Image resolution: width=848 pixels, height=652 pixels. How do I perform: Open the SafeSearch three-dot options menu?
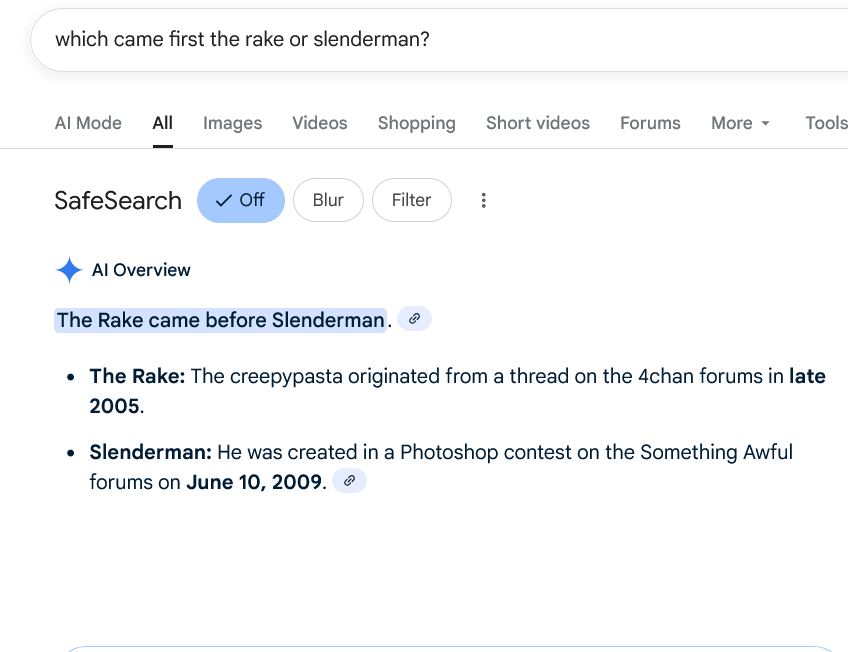click(x=483, y=200)
